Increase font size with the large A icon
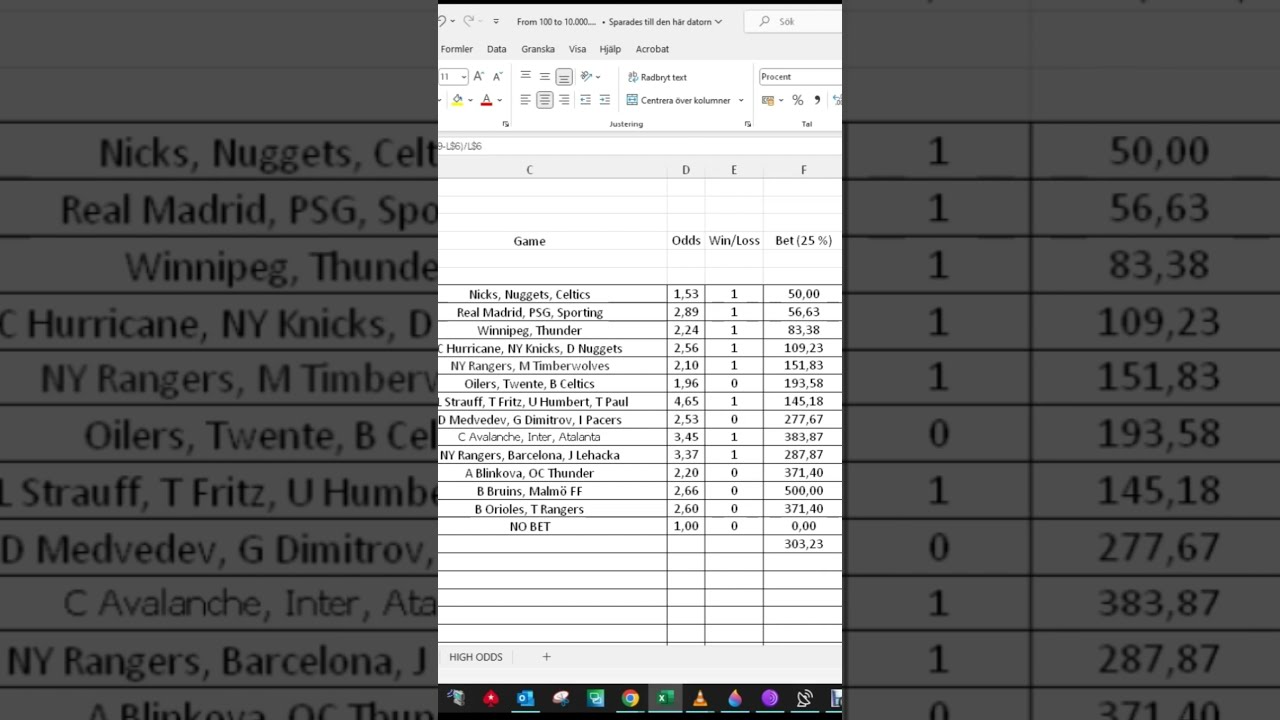The image size is (1280, 720). (478, 76)
